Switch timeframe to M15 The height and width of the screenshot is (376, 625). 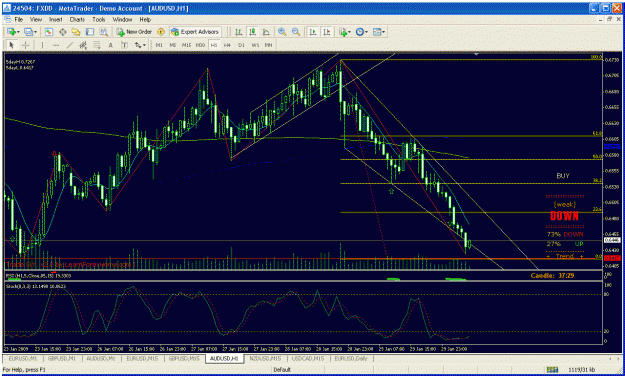coord(186,45)
